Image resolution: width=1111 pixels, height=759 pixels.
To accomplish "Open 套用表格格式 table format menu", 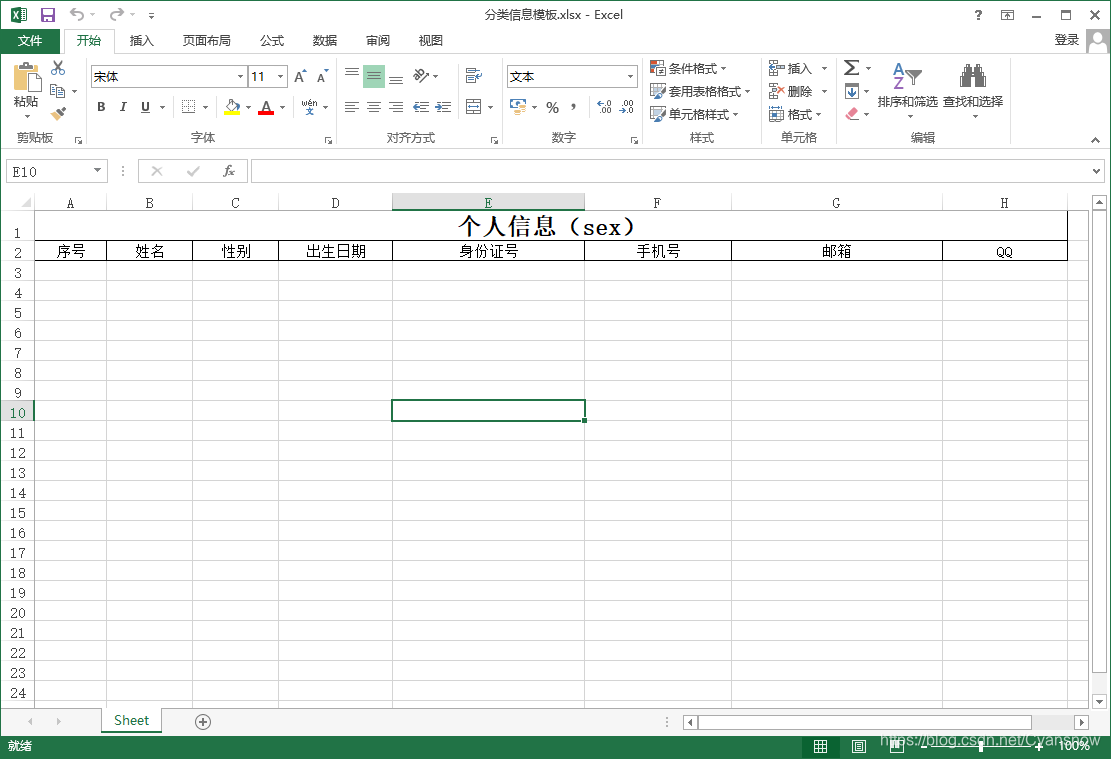I will 700,91.
